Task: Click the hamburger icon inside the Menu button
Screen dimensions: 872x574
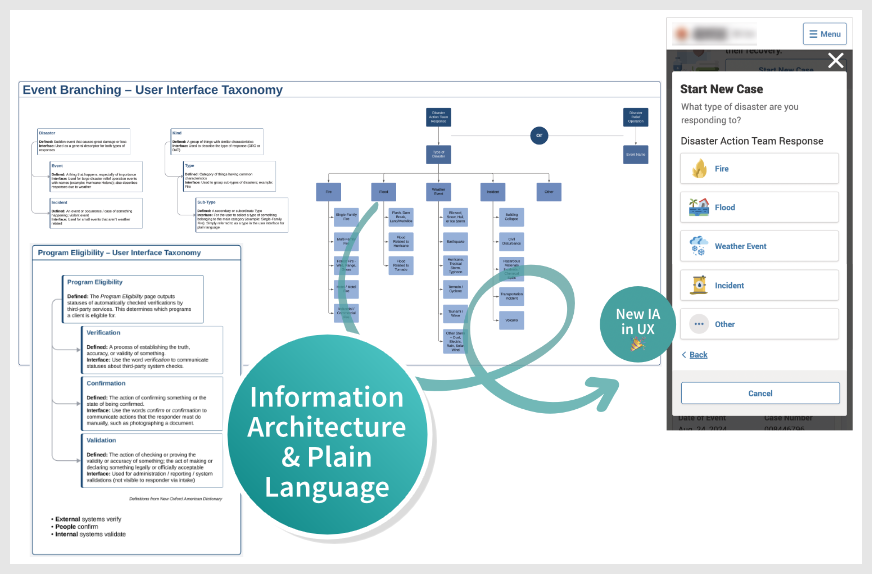Action: pos(813,34)
